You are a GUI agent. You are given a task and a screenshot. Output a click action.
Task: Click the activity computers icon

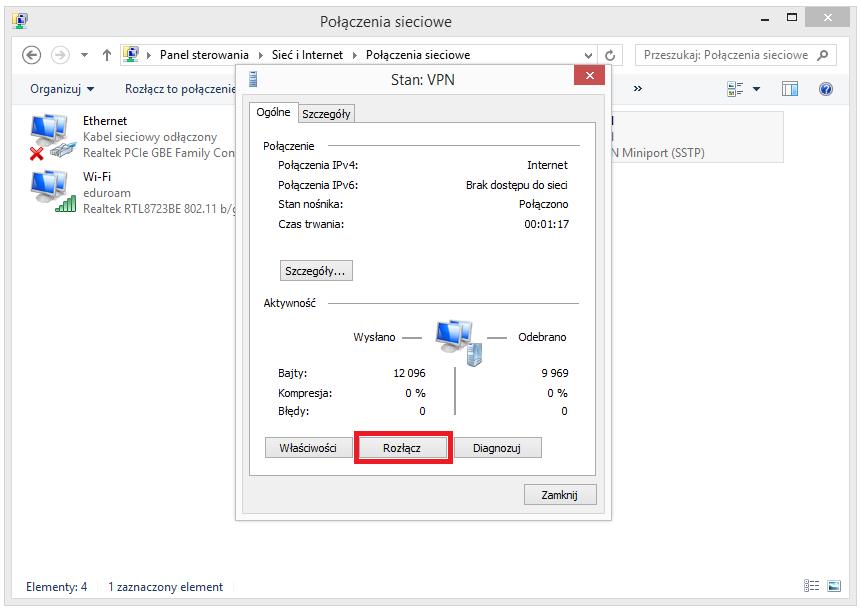(459, 343)
